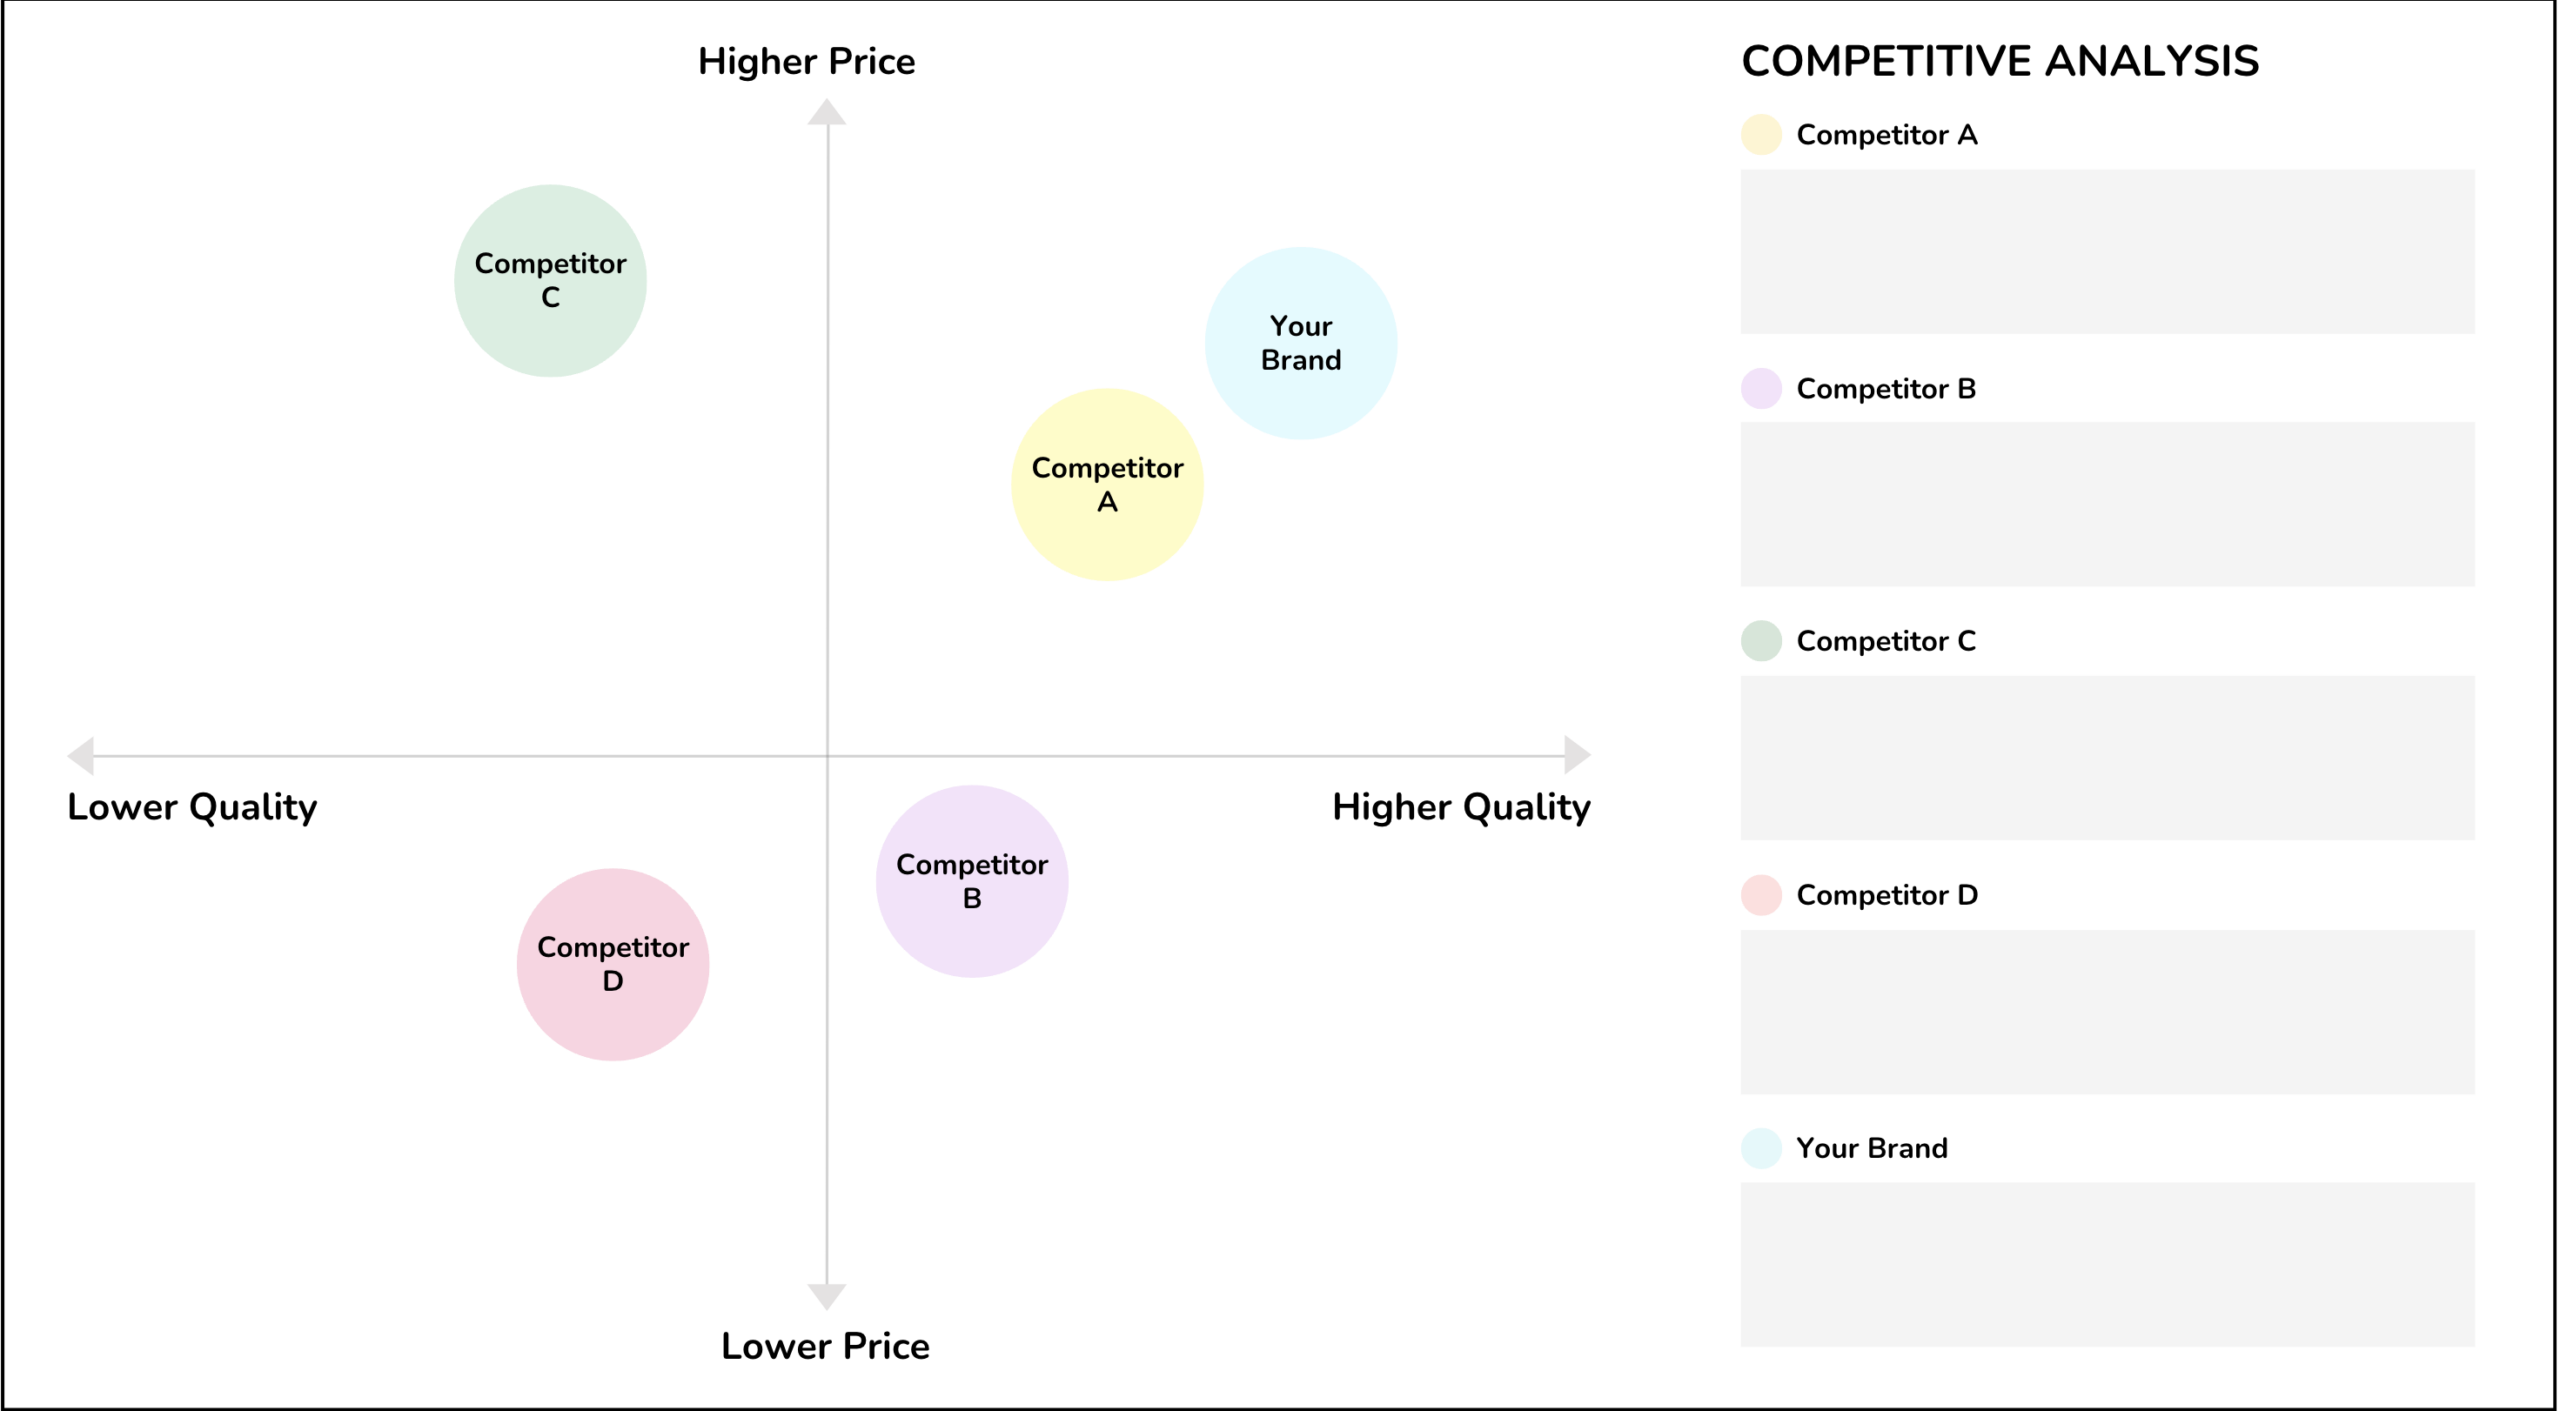Select the Higher Price axis label
2560x1411 pixels.
[806, 62]
